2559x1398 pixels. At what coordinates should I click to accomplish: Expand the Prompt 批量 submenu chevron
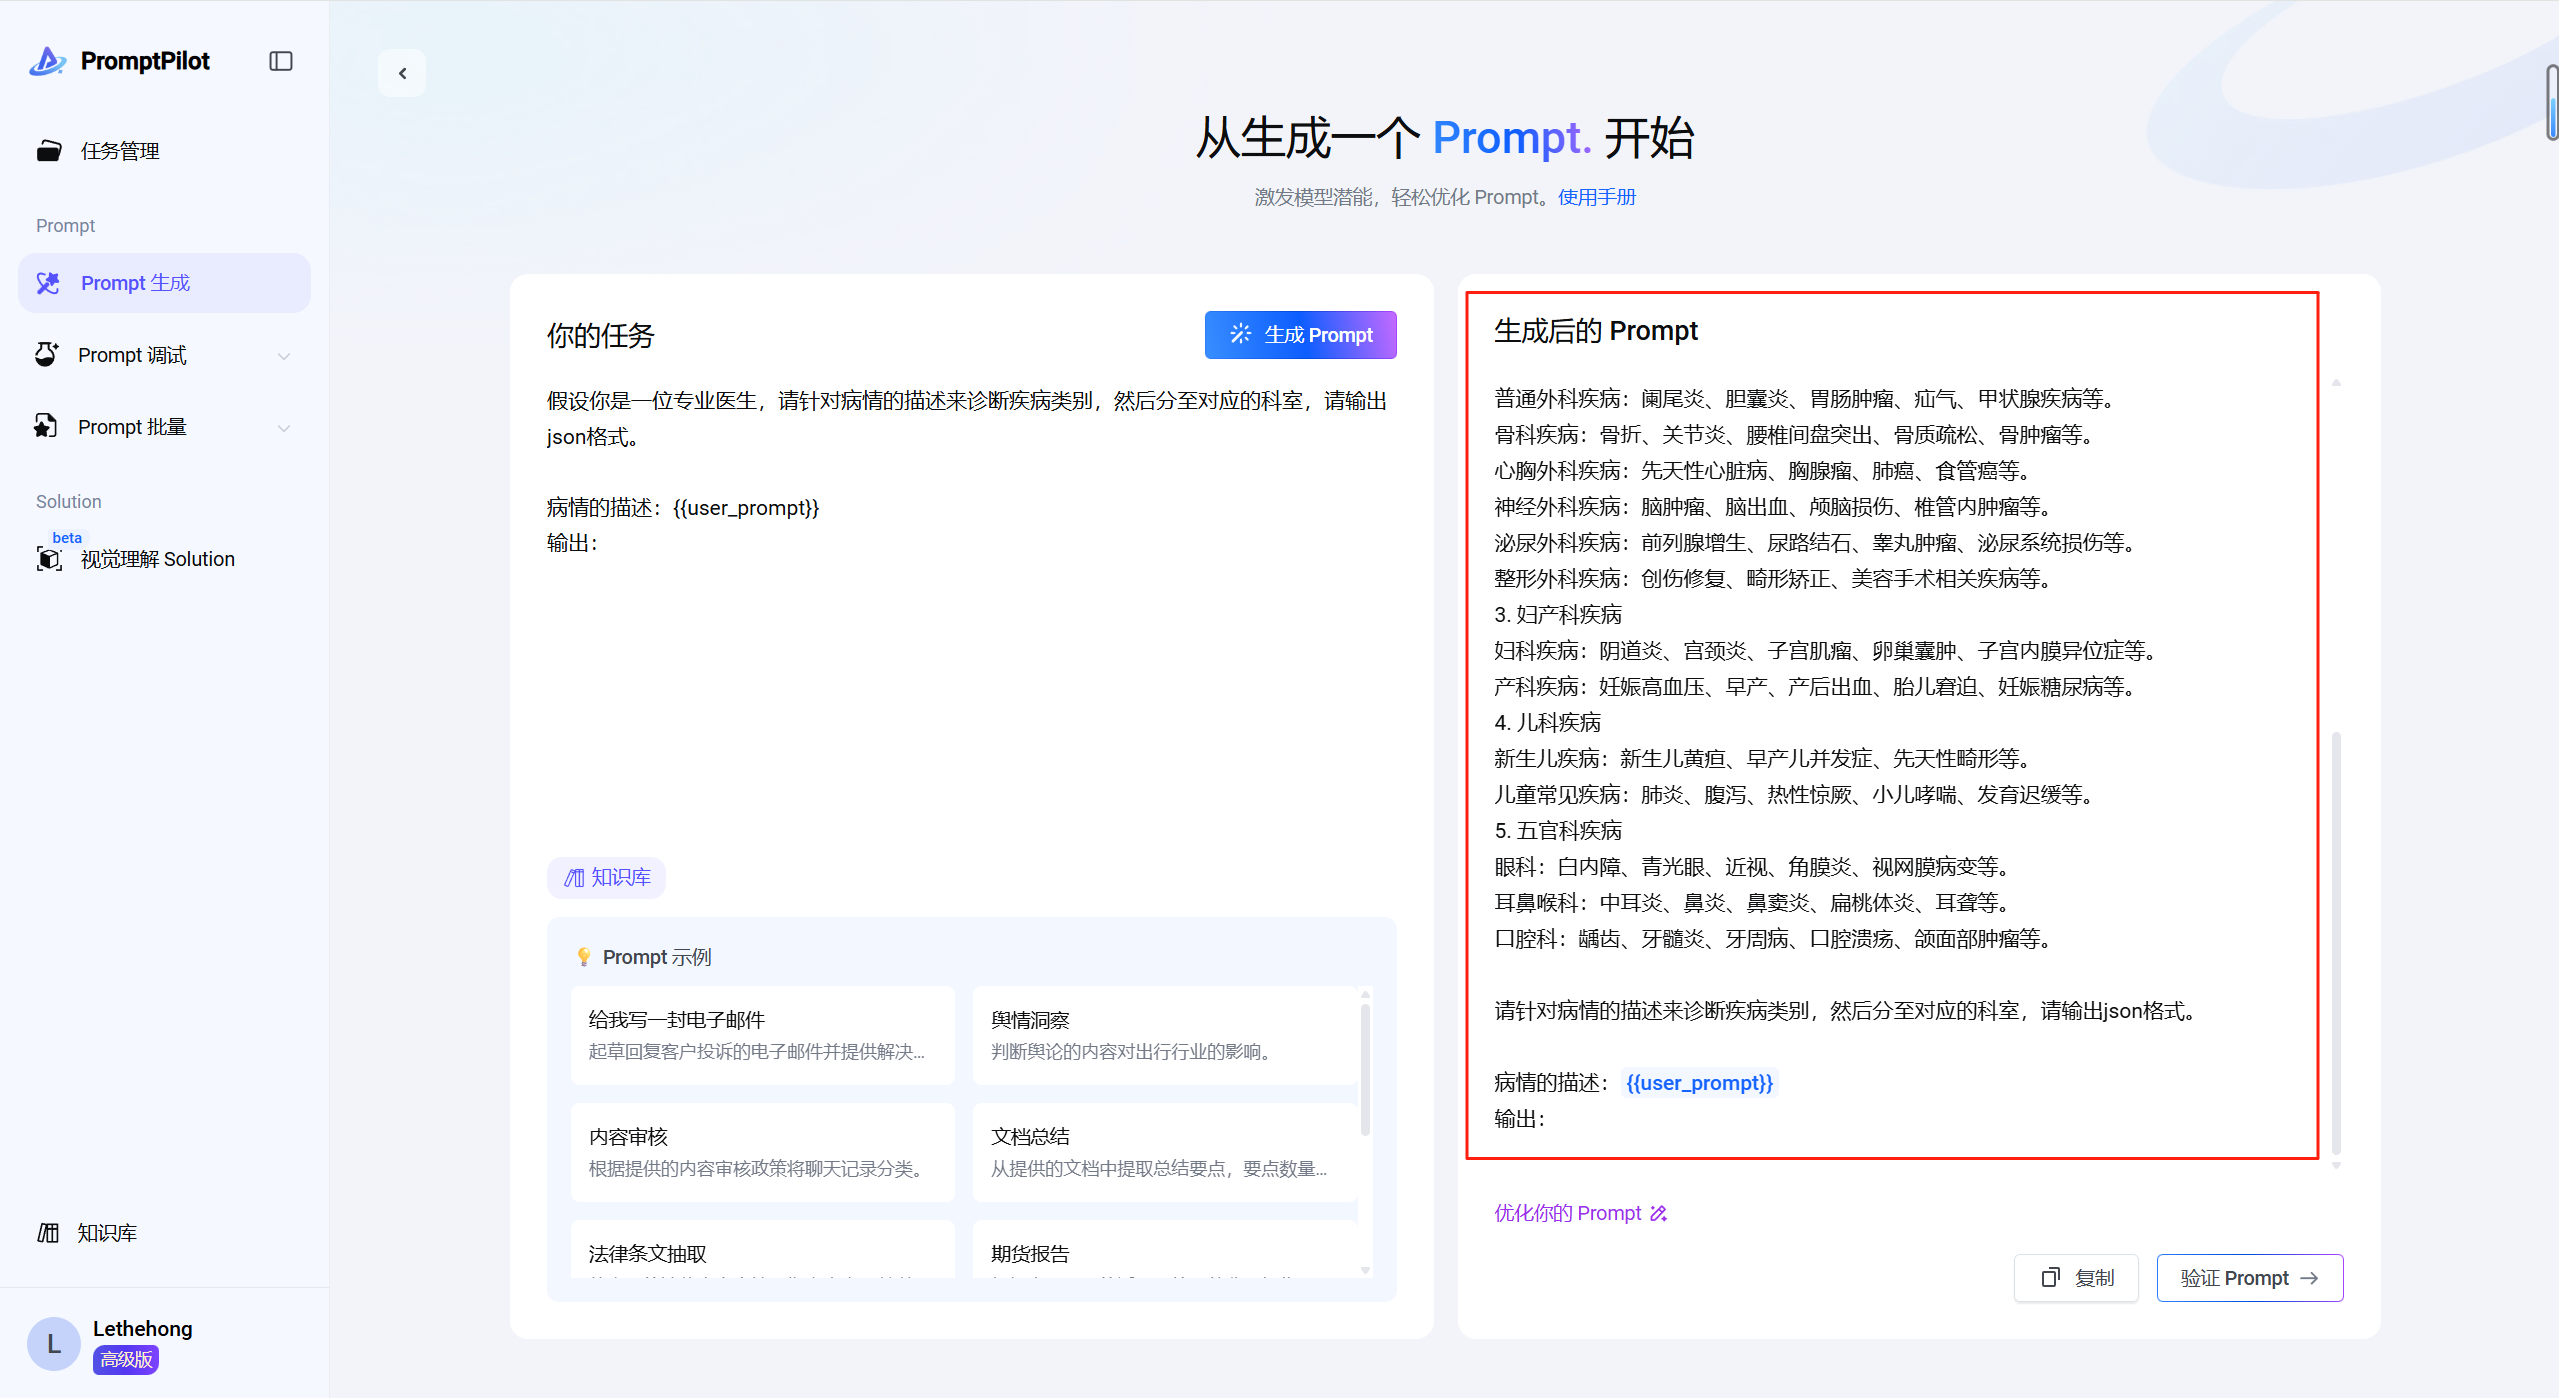[x=284, y=428]
